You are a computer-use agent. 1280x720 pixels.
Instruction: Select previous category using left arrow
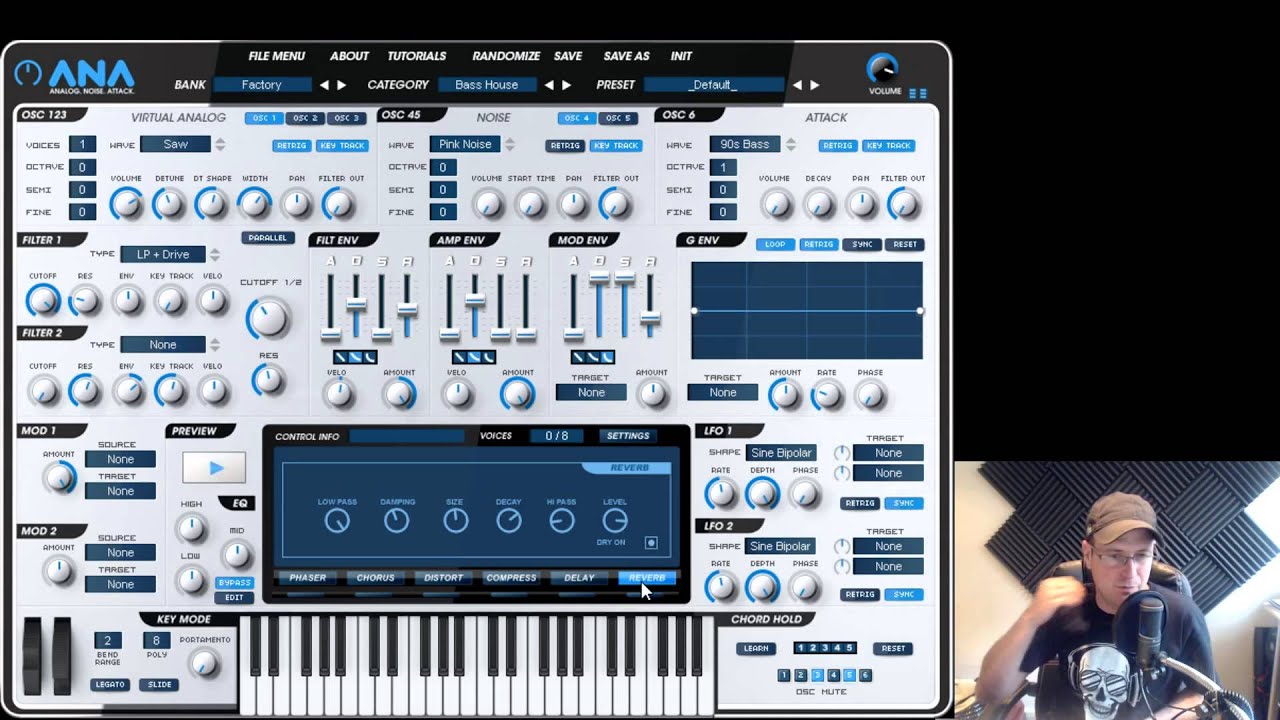click(x=549, y=85)
